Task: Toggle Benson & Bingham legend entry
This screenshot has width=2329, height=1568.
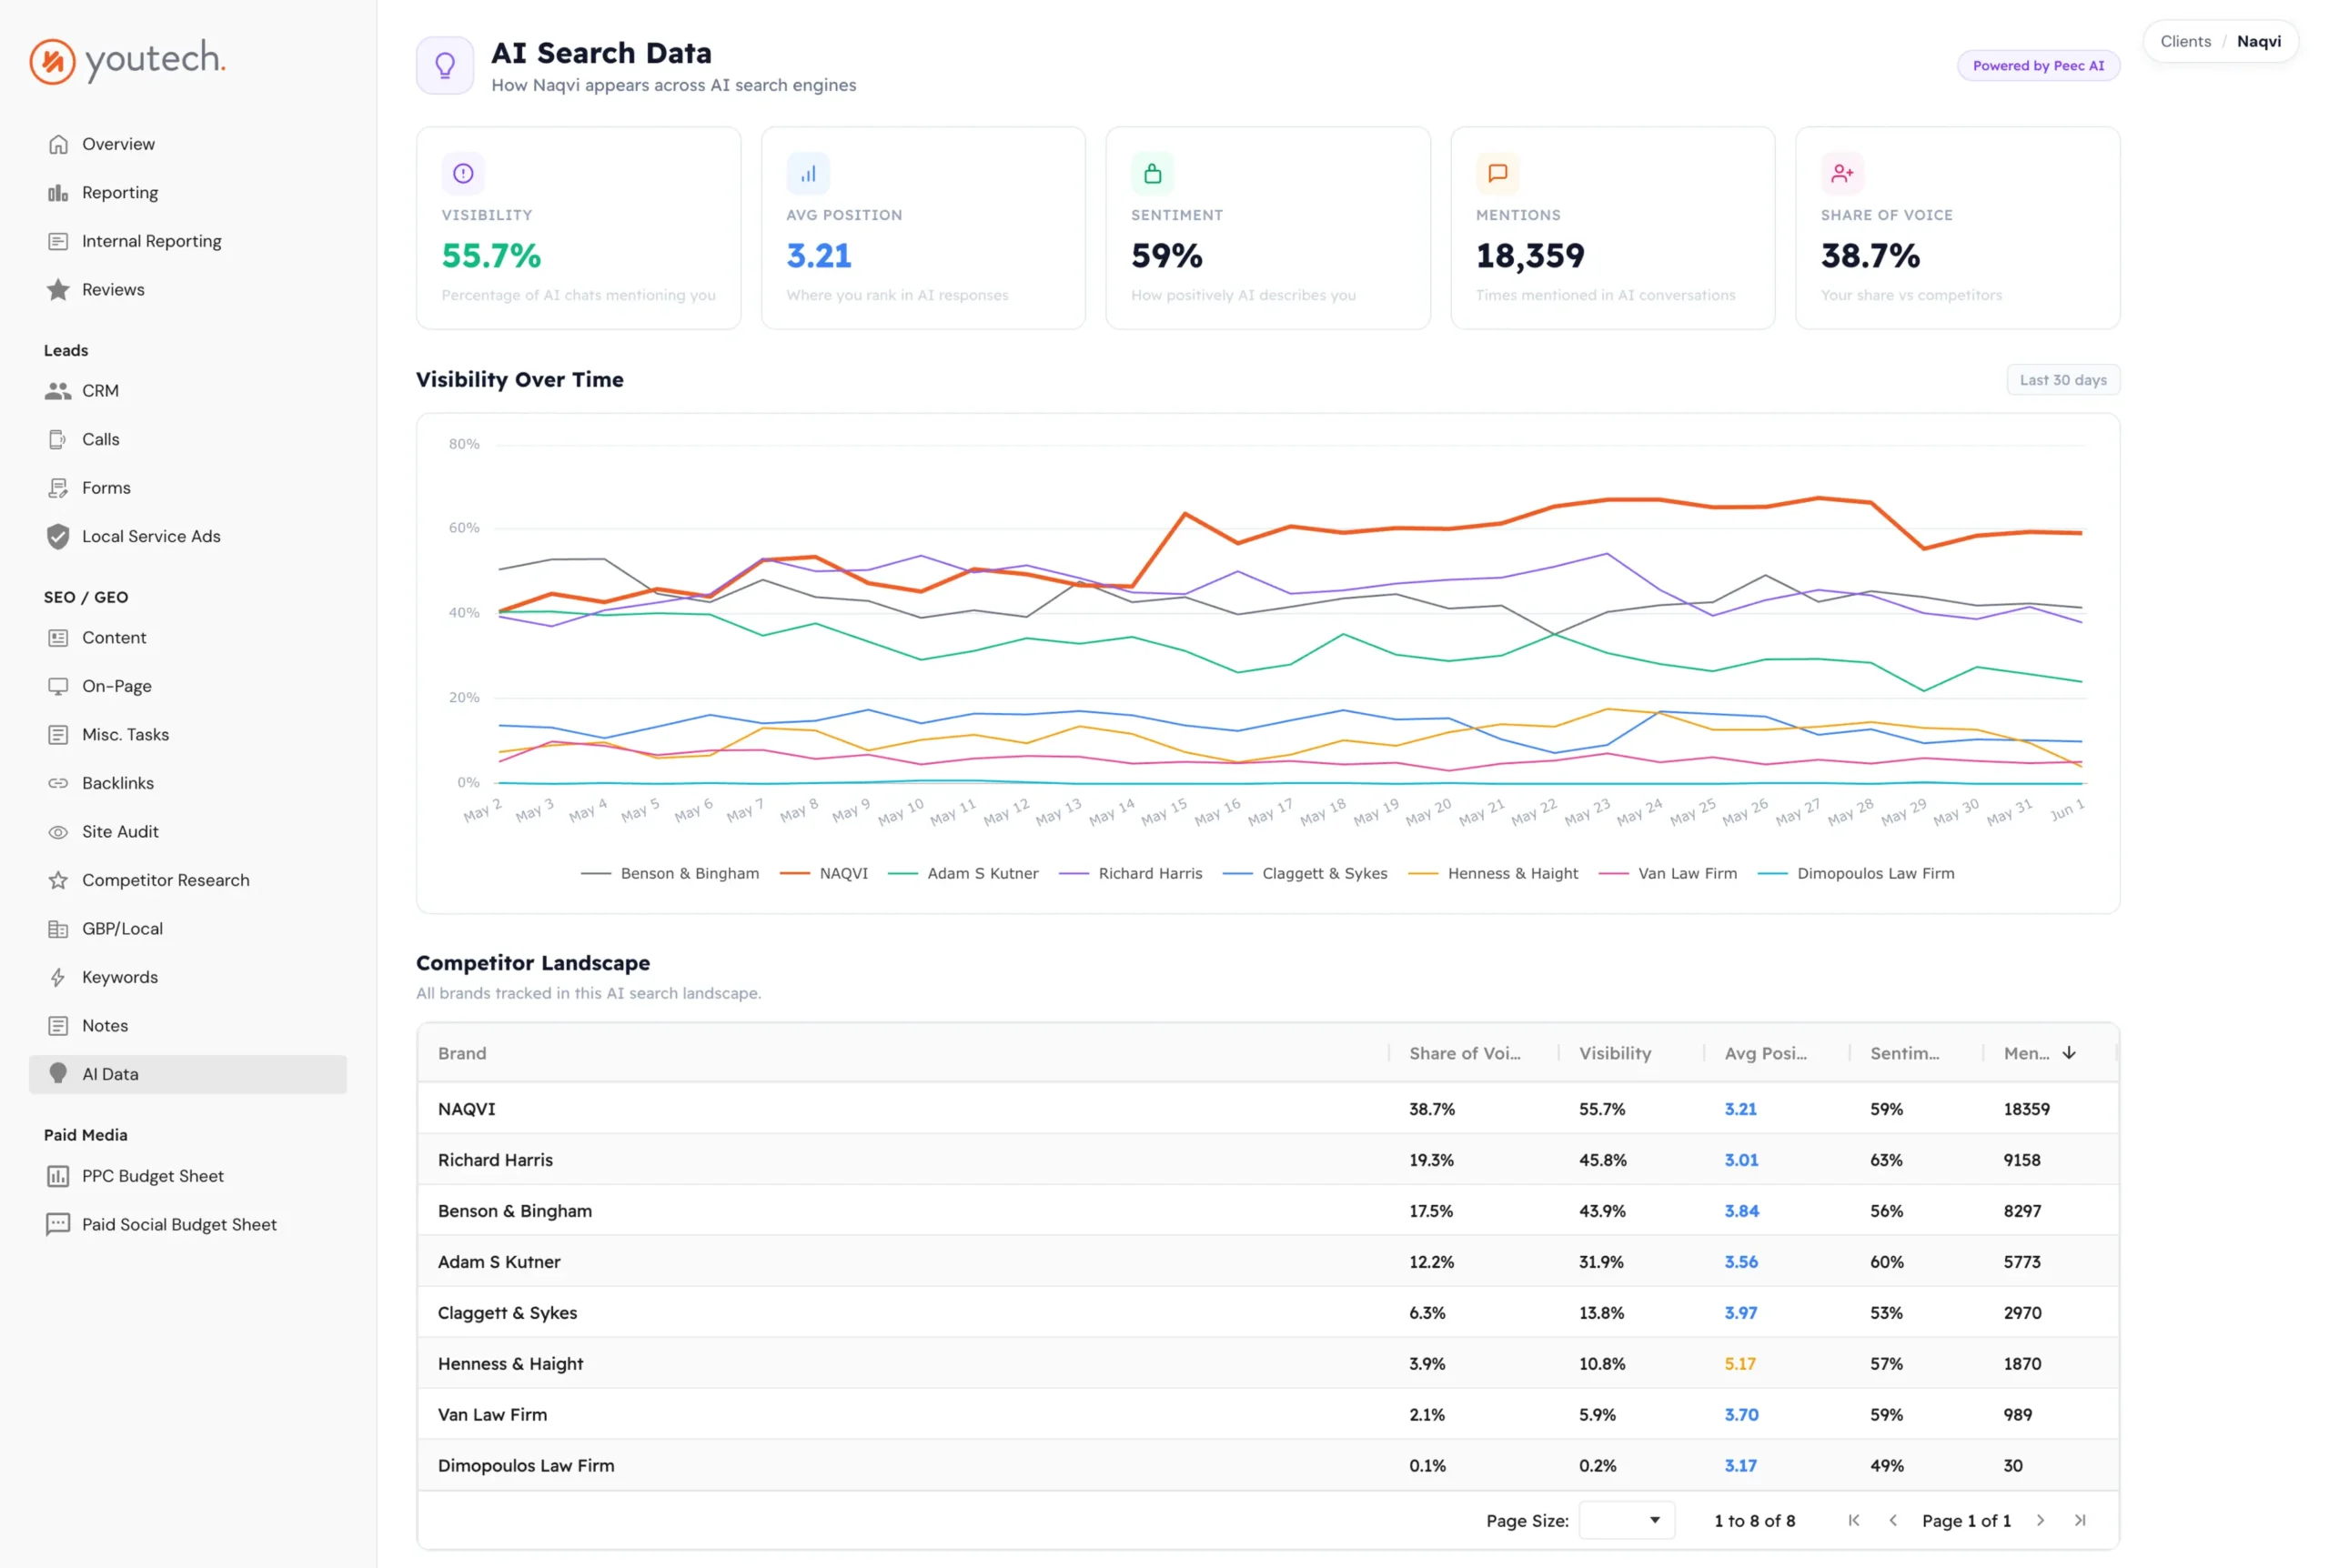Action: click(670, 874)
